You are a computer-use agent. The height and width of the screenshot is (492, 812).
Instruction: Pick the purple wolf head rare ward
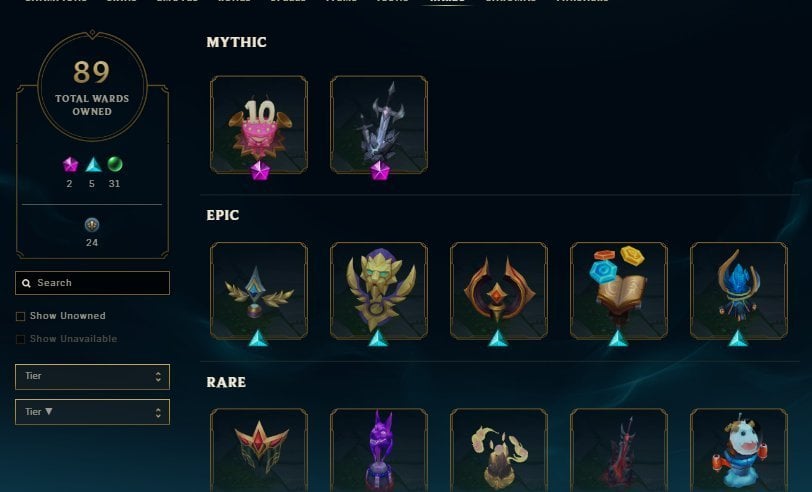379,450
